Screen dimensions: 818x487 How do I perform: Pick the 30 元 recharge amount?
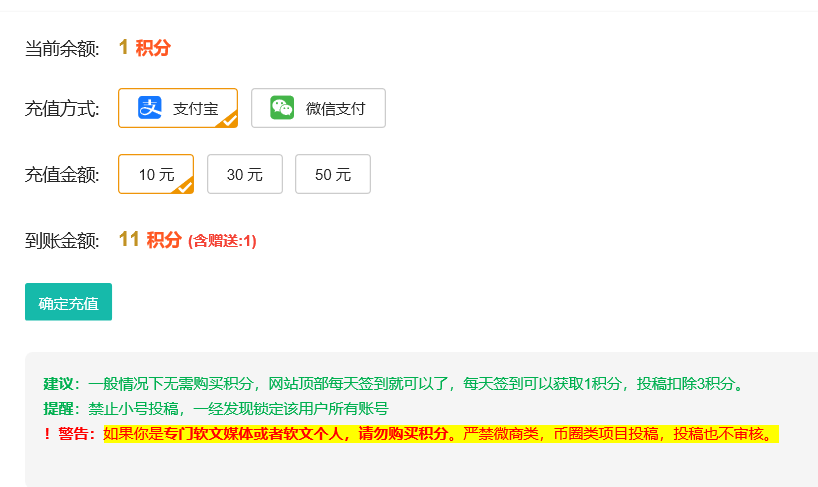pyautogui.click(x=245, y=174)
